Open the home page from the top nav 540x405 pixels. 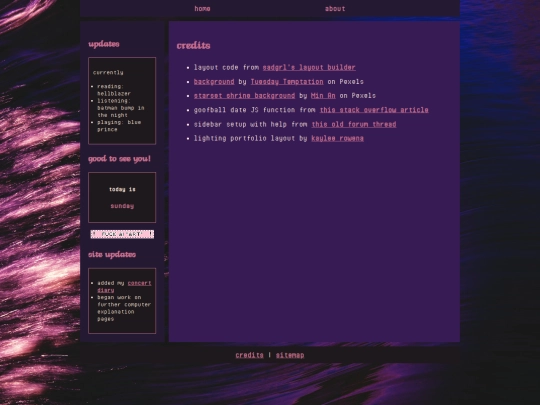click(202, 9)
